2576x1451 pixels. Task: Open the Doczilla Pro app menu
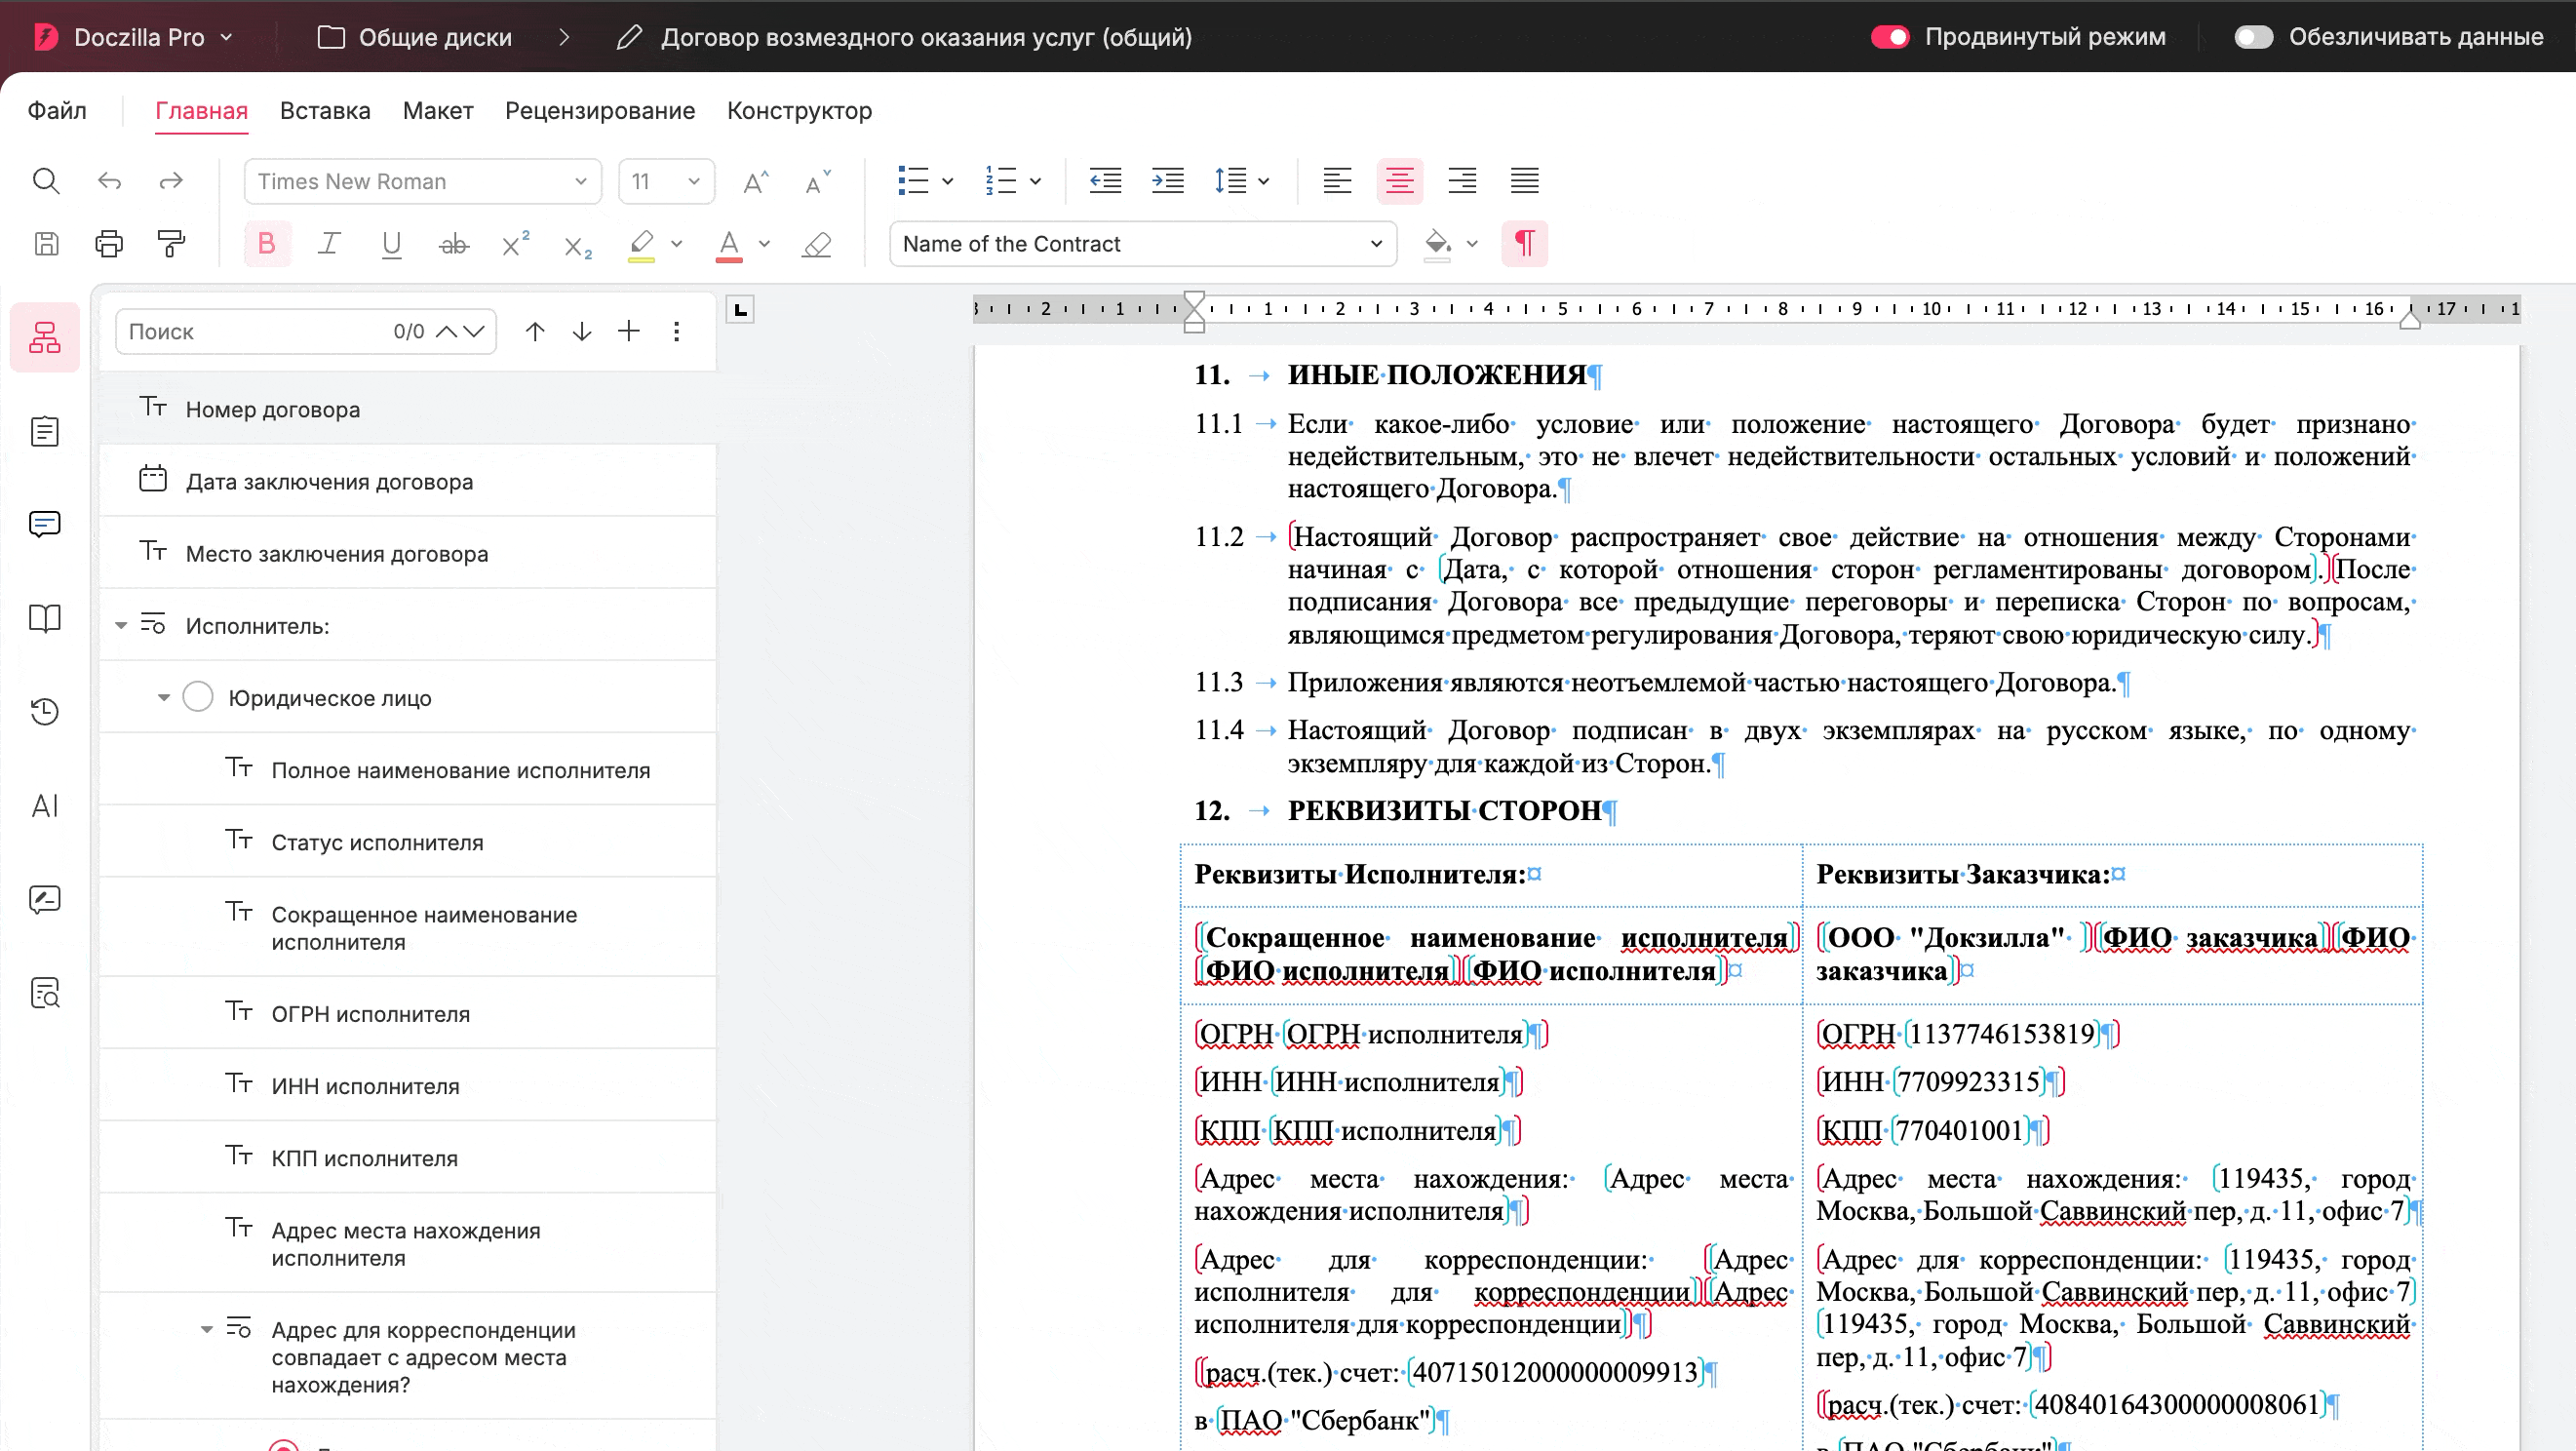[x=134, y=37]
